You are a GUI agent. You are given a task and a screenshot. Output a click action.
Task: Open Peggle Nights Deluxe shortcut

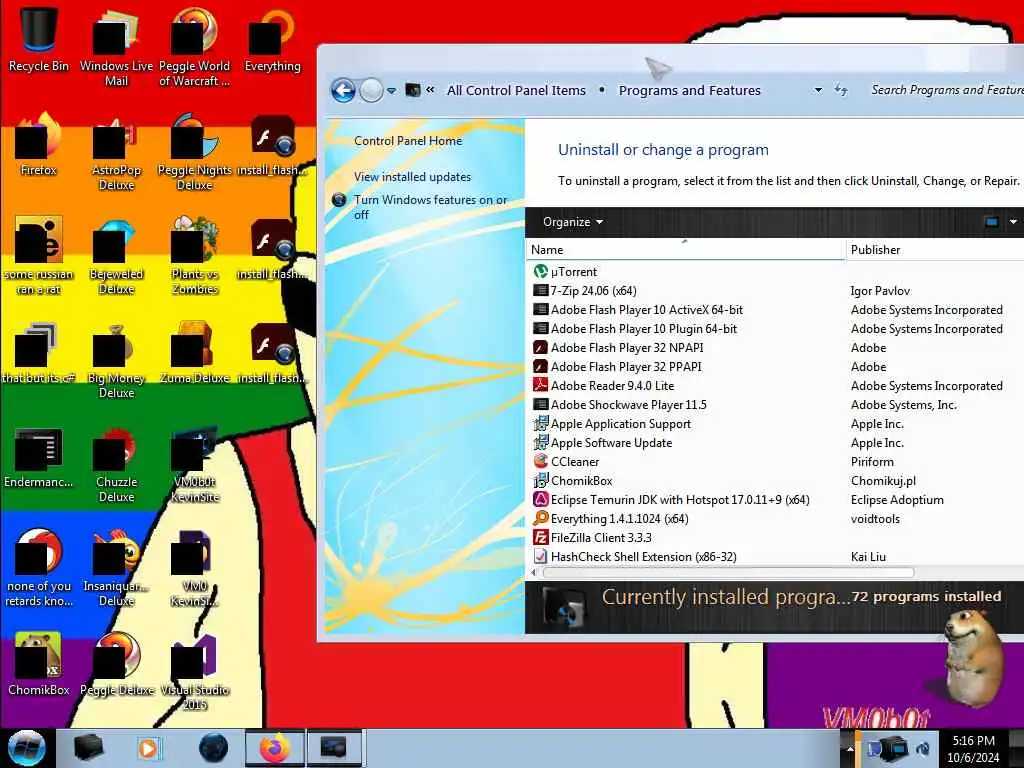pos(195,153)
